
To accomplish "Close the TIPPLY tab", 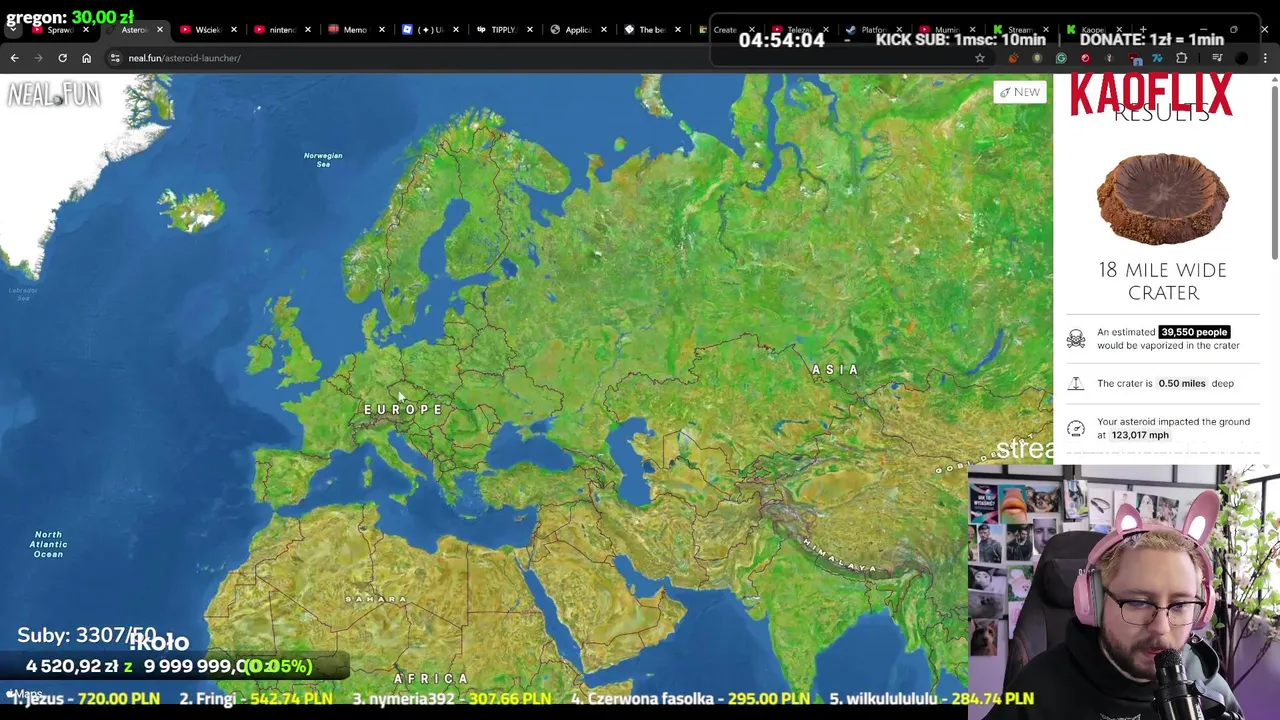I will point(530,30).
